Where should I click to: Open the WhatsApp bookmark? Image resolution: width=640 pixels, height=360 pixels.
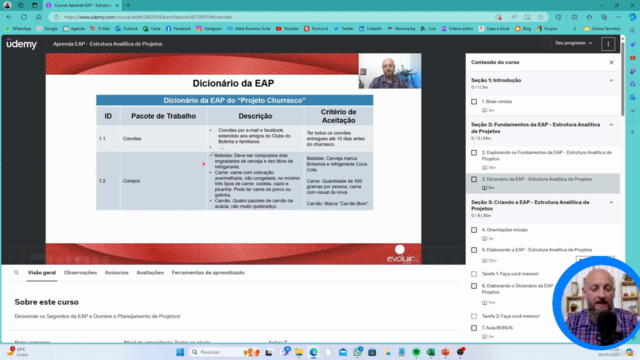pos(18,29)
